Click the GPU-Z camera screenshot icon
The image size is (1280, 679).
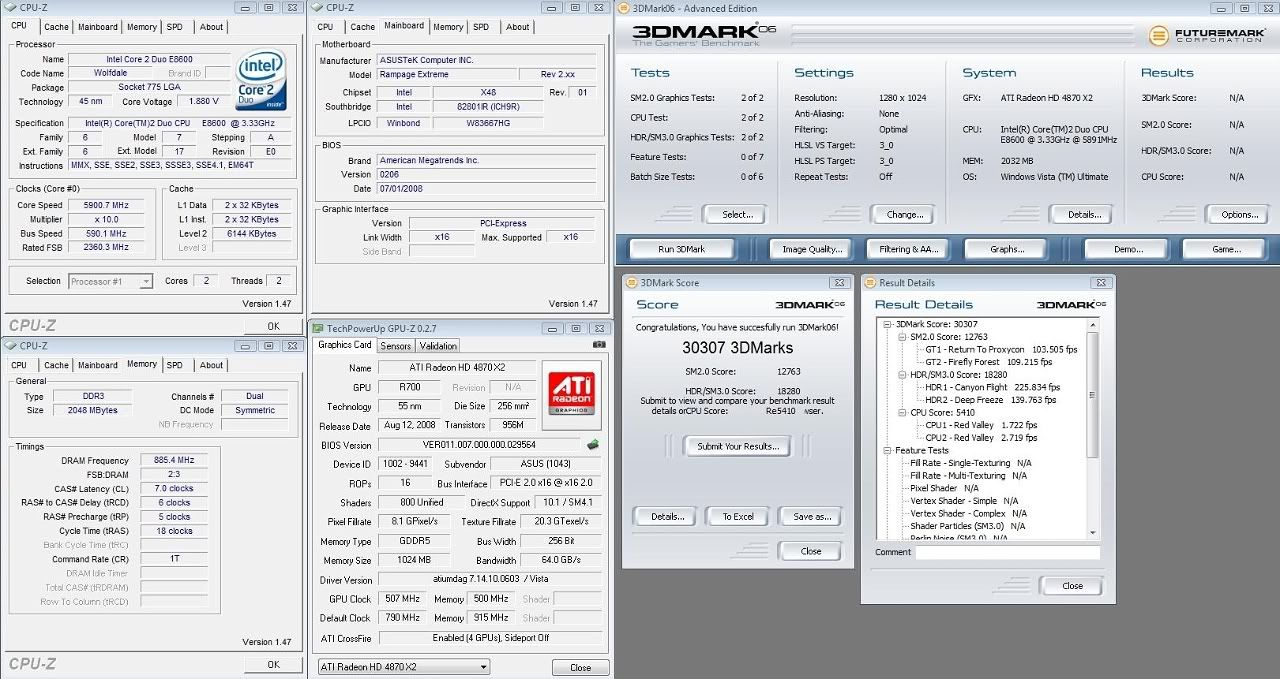[599, 344]
